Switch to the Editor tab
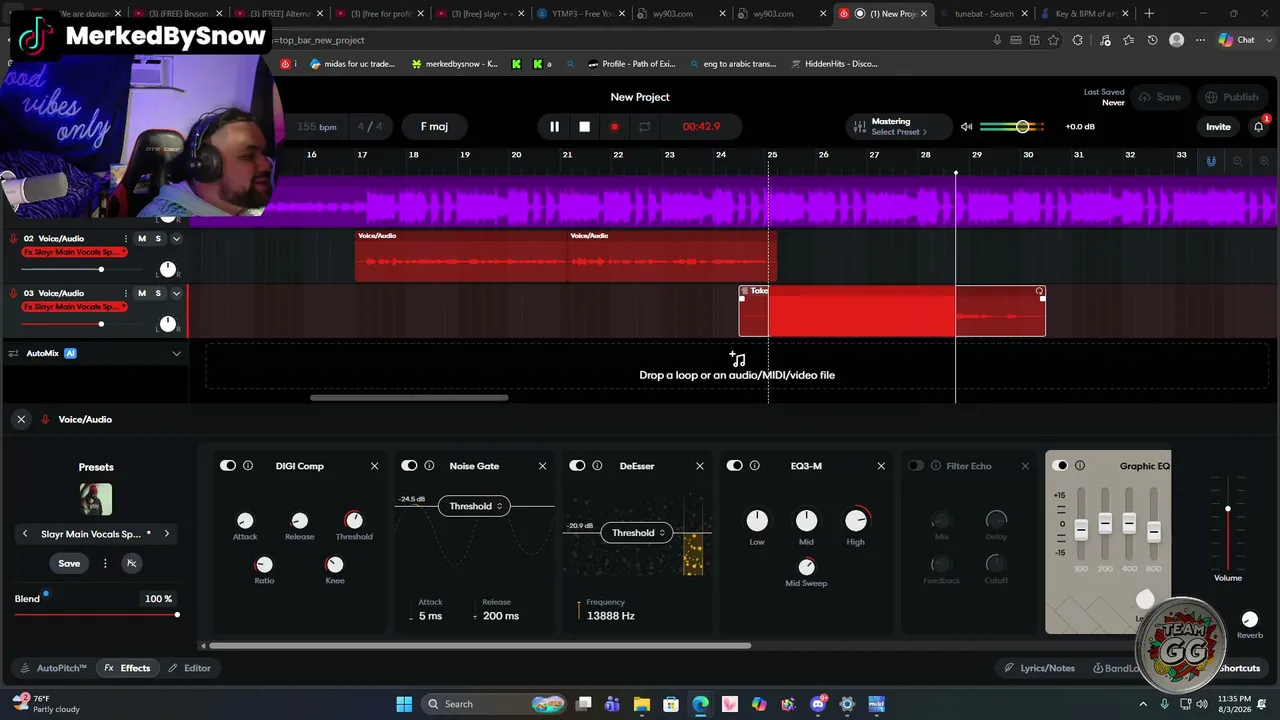 [189, 668]
